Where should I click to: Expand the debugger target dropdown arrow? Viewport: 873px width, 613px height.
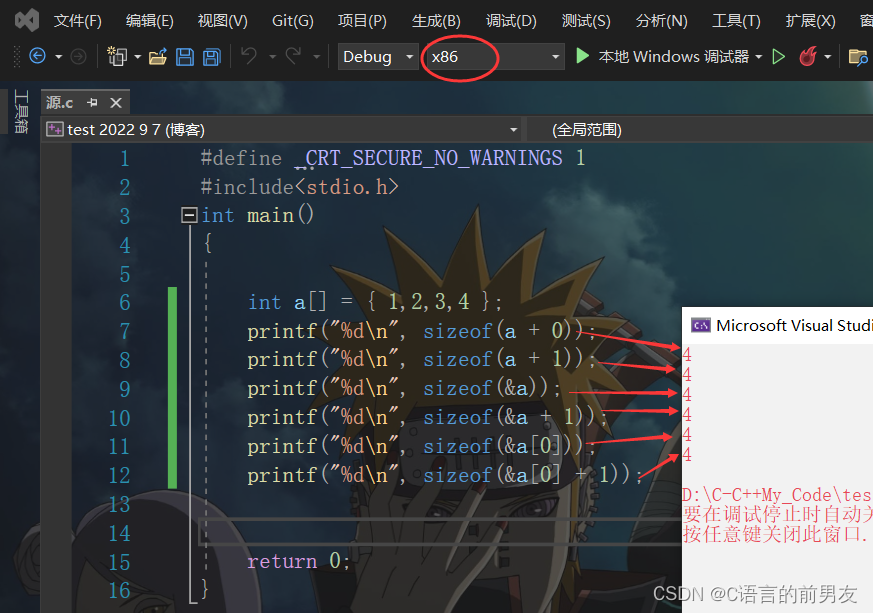point(758,57)
